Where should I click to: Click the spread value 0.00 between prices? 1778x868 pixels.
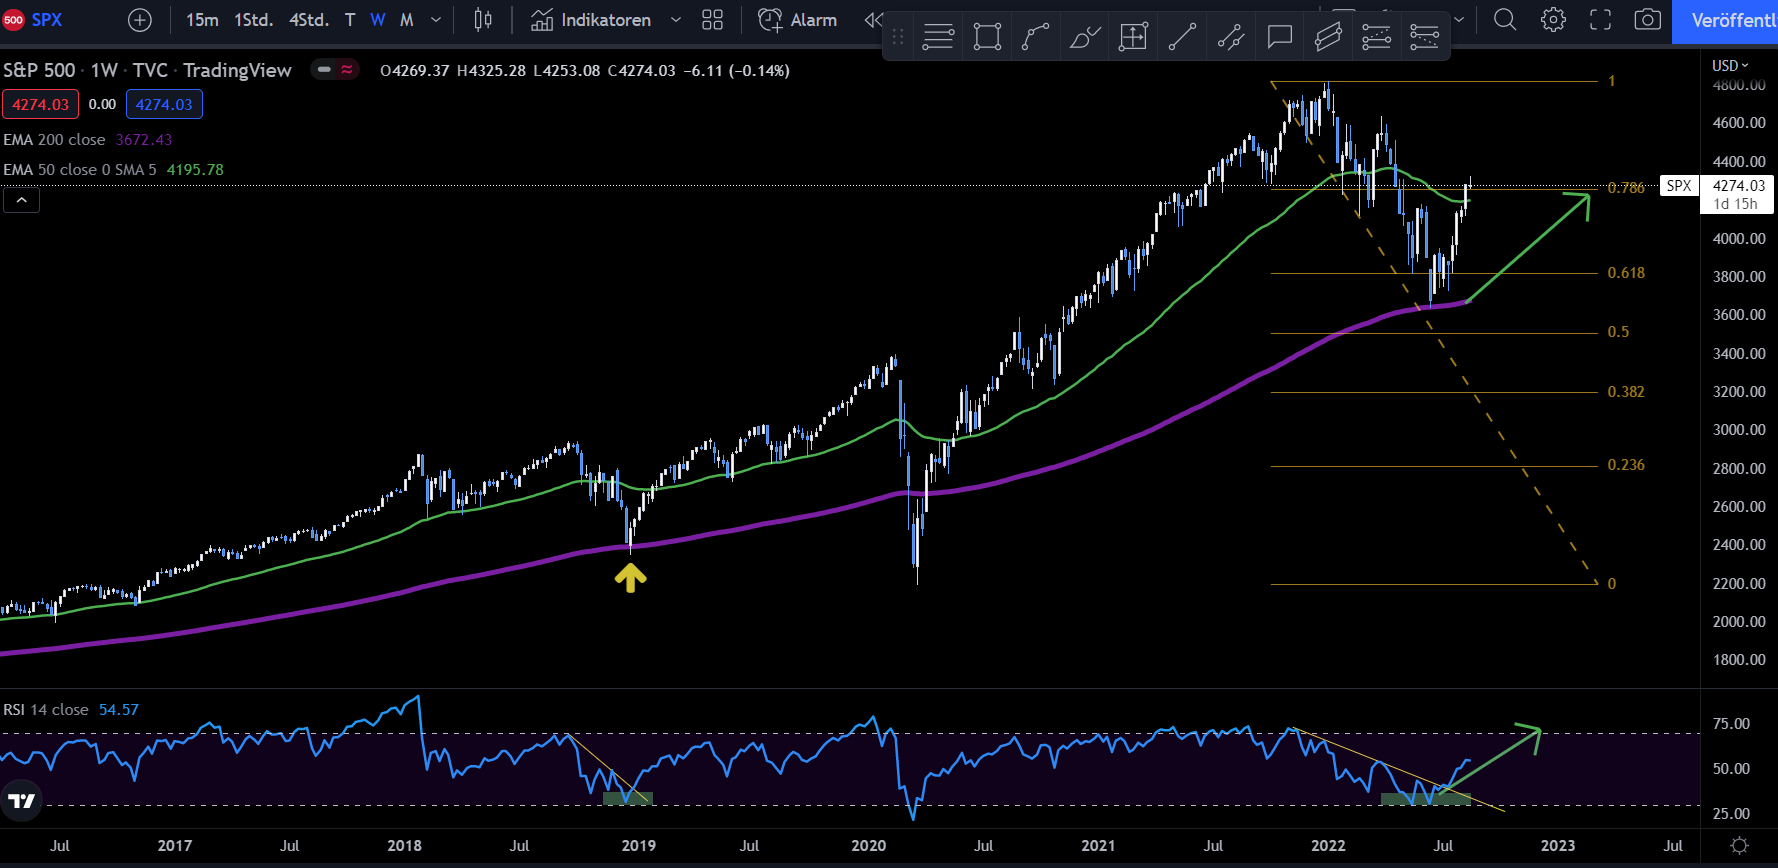tap(102, 104)
